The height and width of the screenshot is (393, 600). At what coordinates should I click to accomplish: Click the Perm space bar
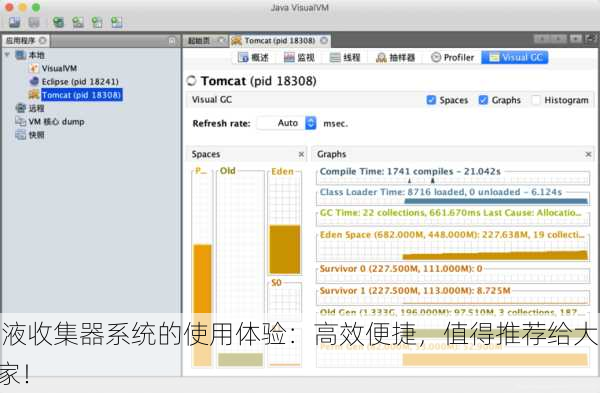coord(202,305)
